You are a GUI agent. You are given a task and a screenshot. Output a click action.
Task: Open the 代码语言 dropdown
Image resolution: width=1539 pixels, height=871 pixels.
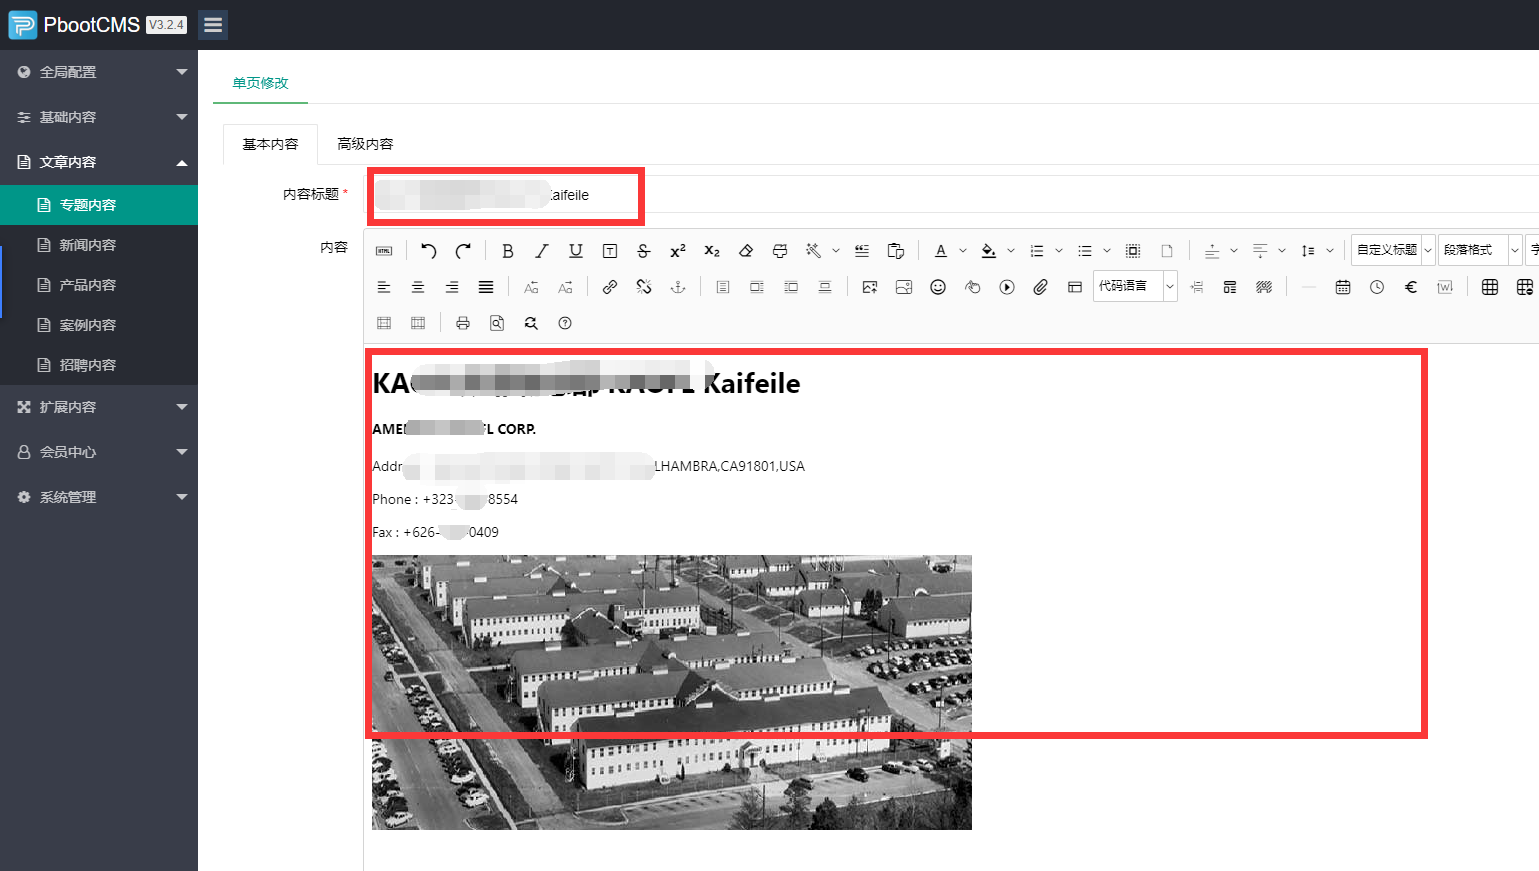click(x=1135, y=286)
